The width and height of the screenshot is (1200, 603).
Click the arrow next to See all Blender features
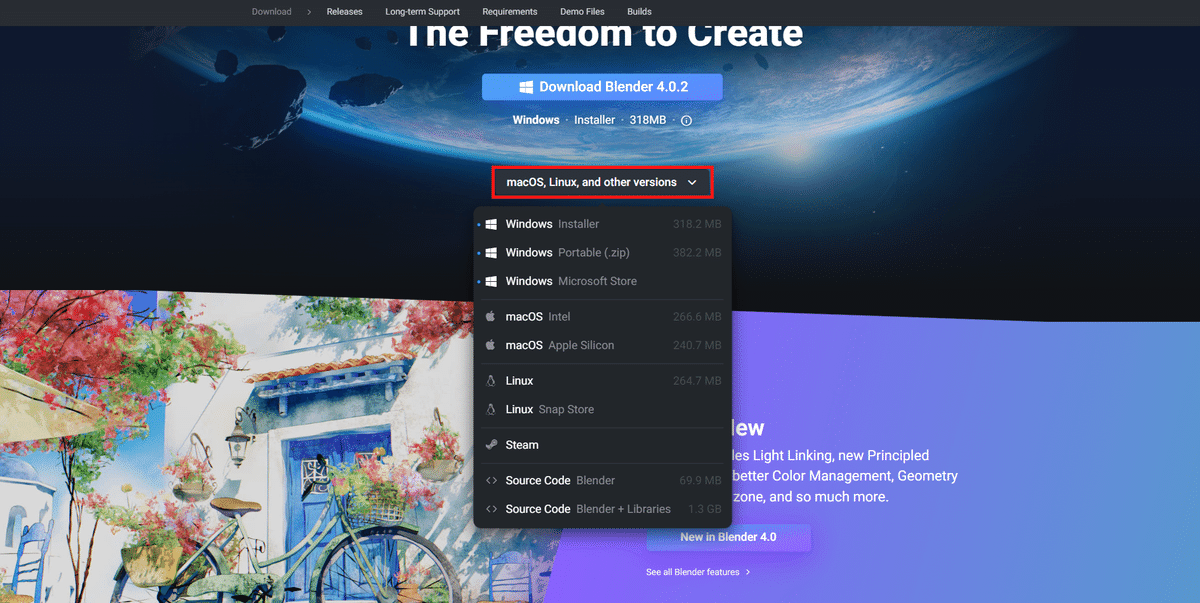(748, 572)
